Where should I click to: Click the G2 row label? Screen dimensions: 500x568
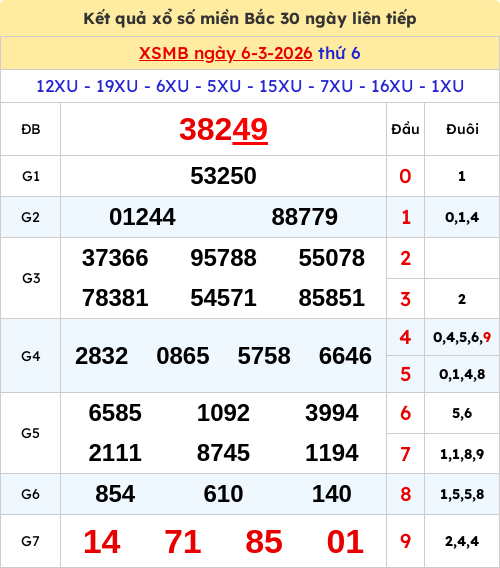coord(31,217)
